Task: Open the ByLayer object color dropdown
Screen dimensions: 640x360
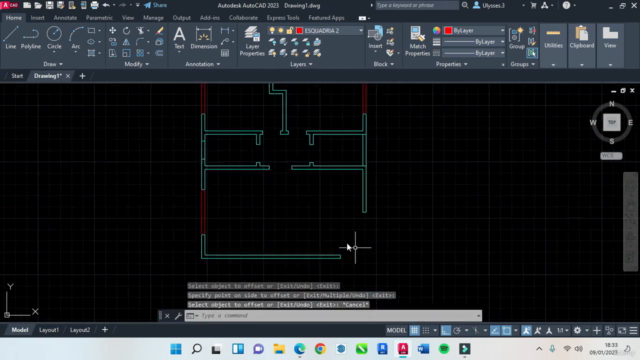Action: click(502, 31)
